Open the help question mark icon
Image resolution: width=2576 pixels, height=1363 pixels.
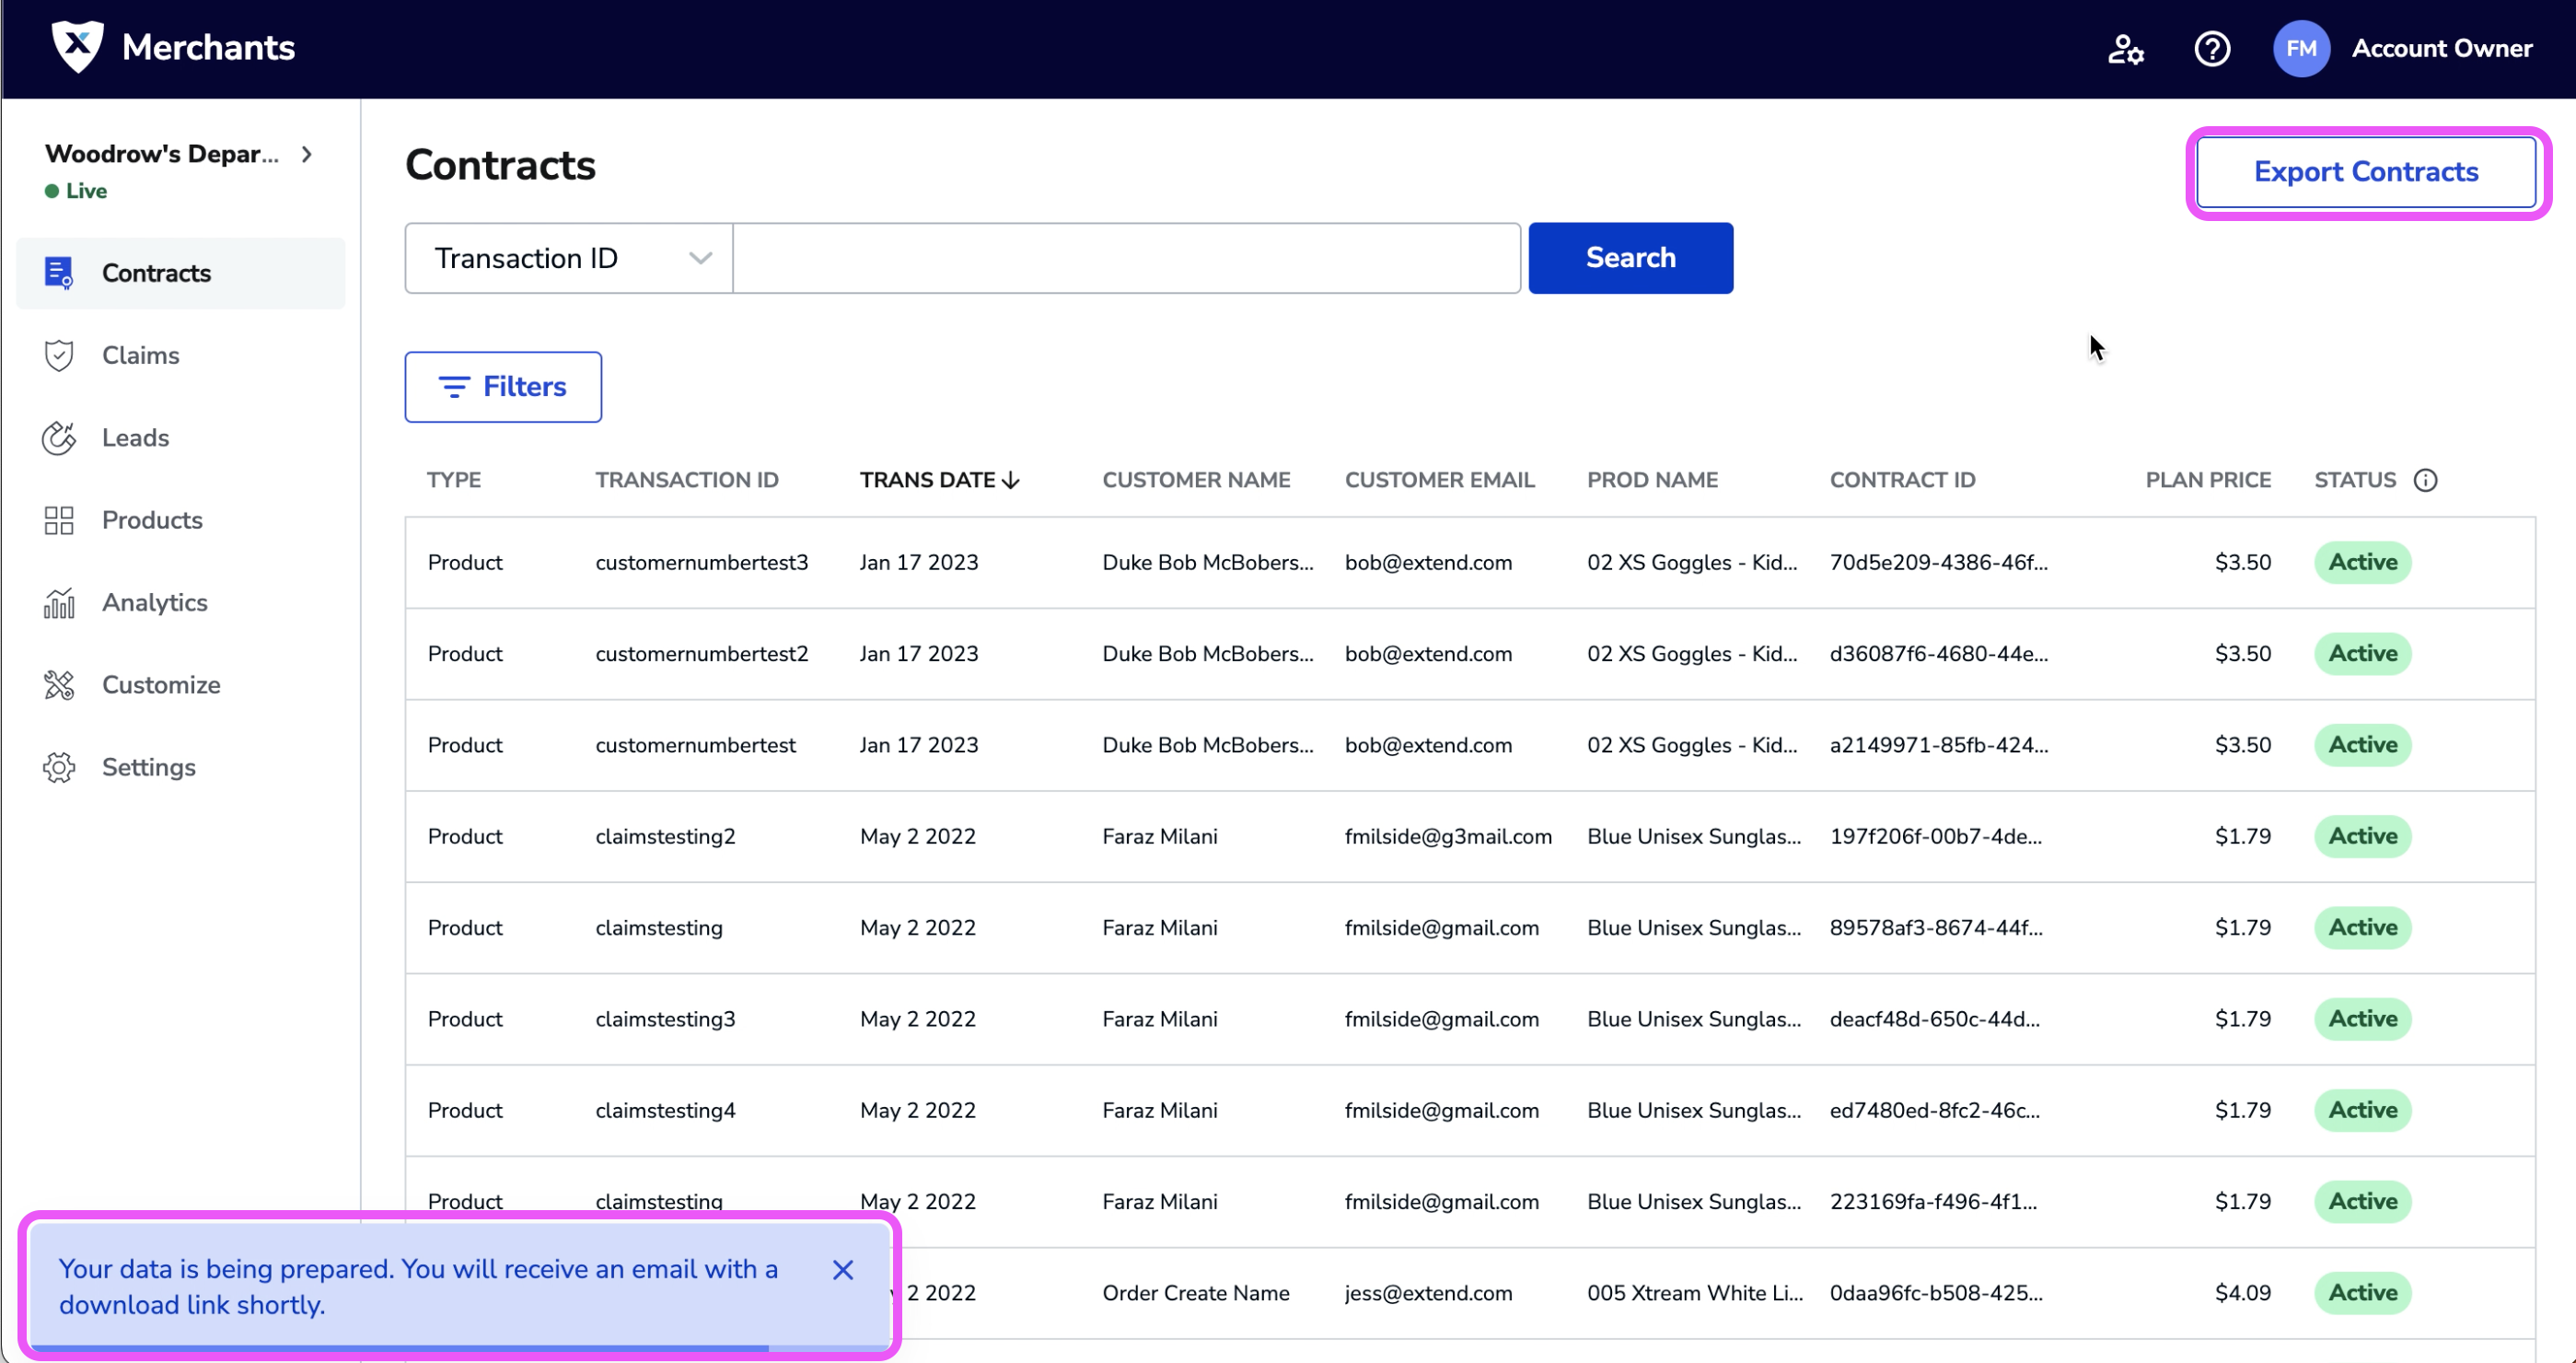(2211, 49)
